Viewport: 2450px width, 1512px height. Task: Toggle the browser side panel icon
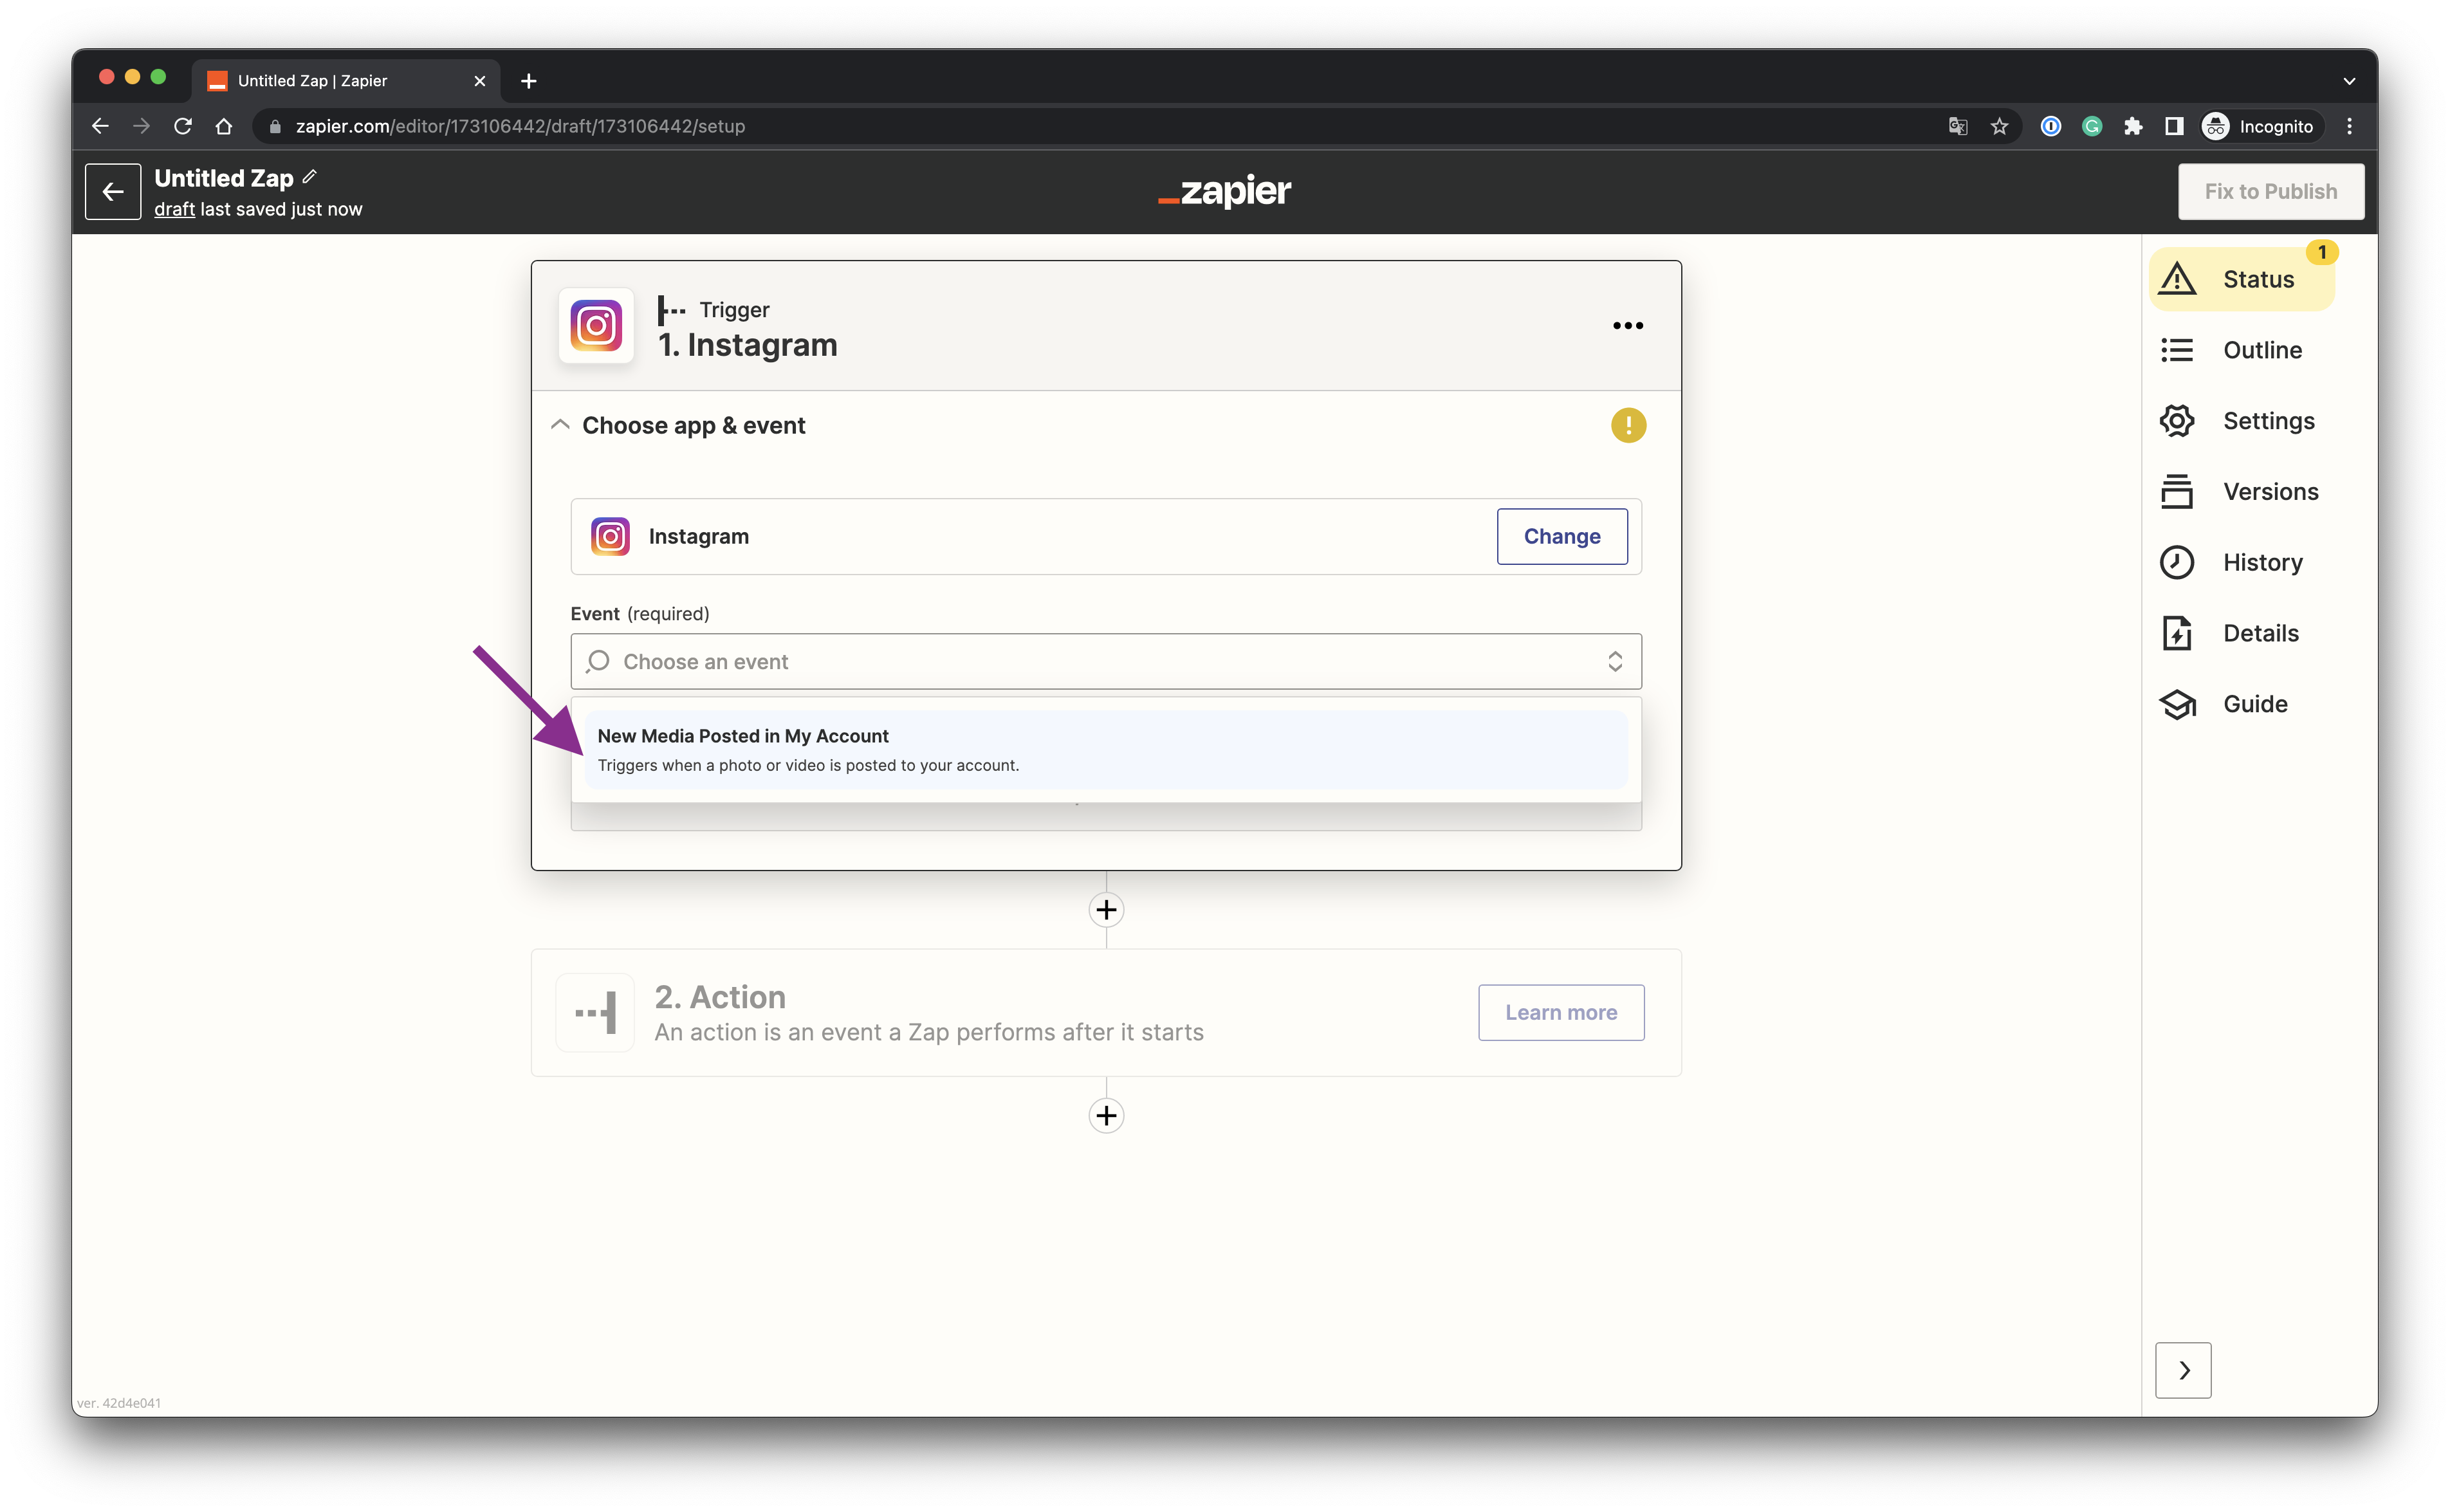point(2174,126)
